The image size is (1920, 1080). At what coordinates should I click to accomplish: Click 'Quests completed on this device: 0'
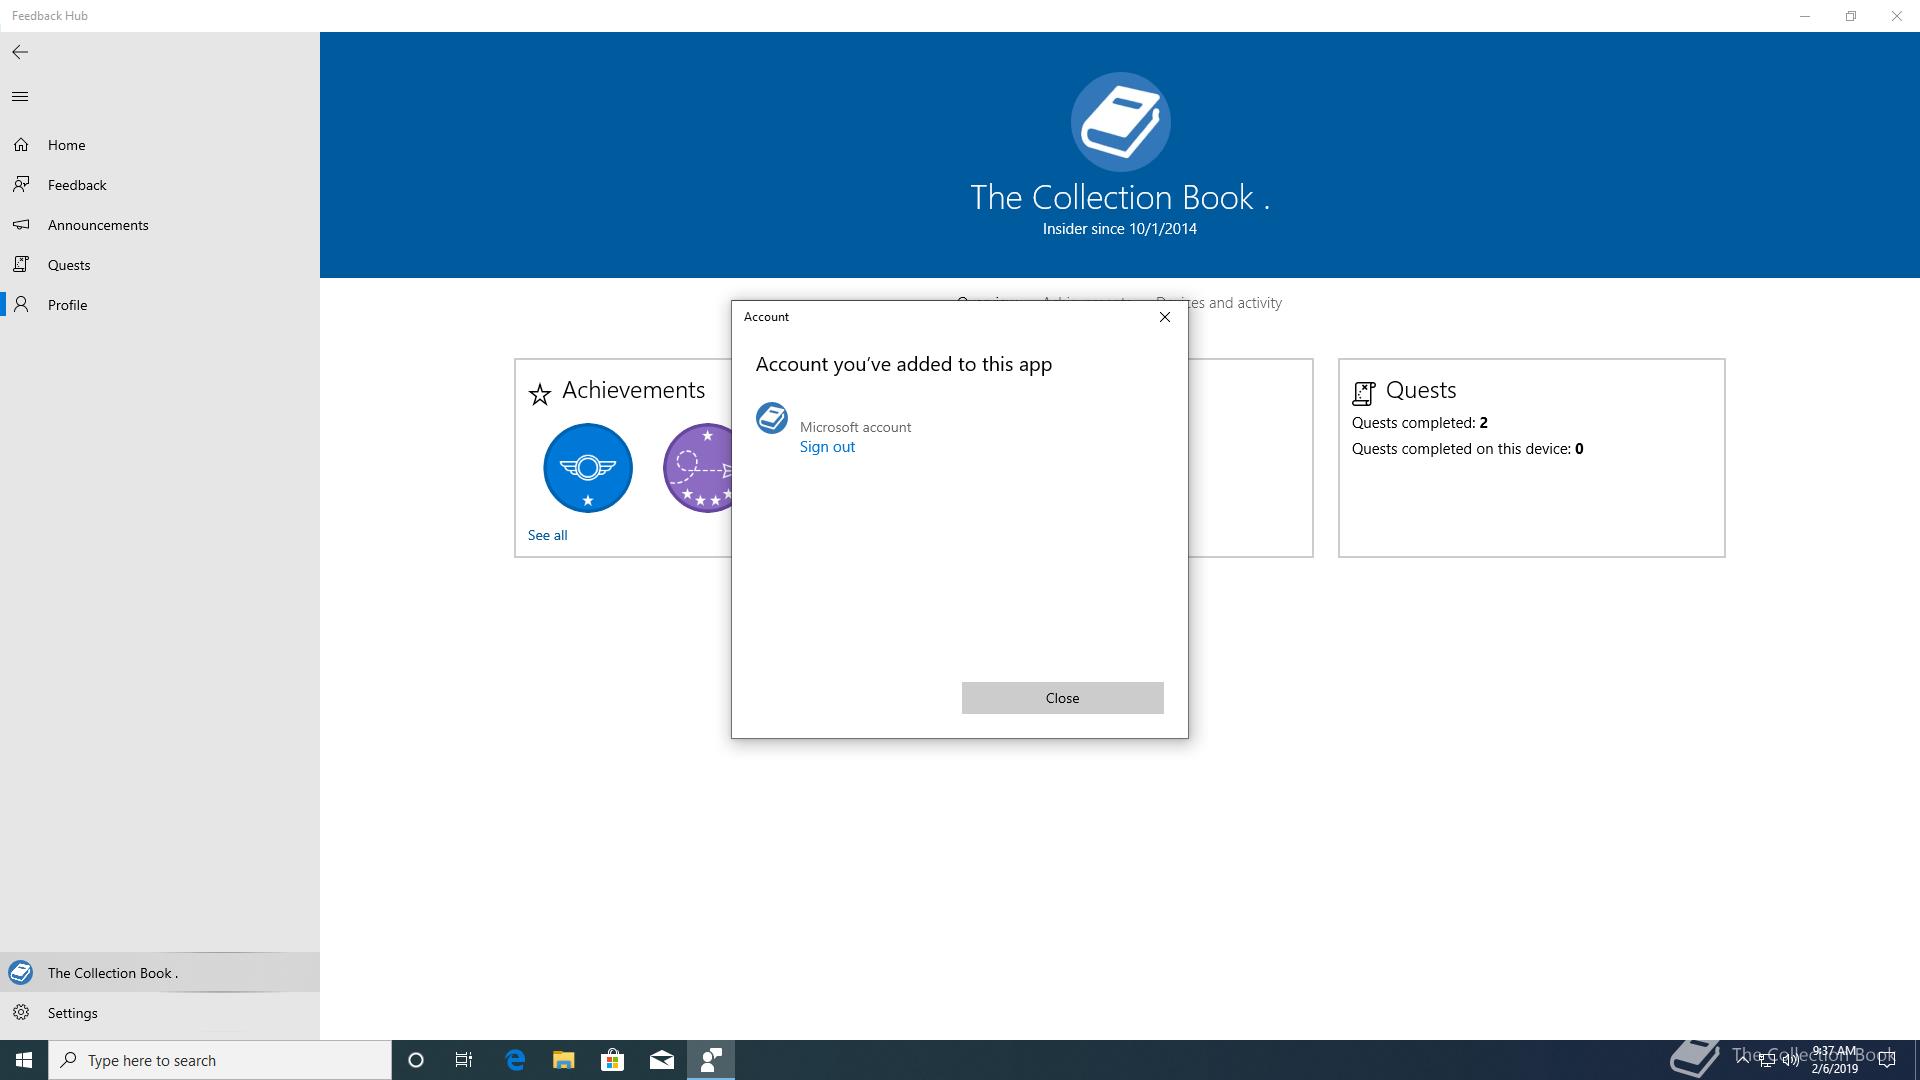[1467, 449]
